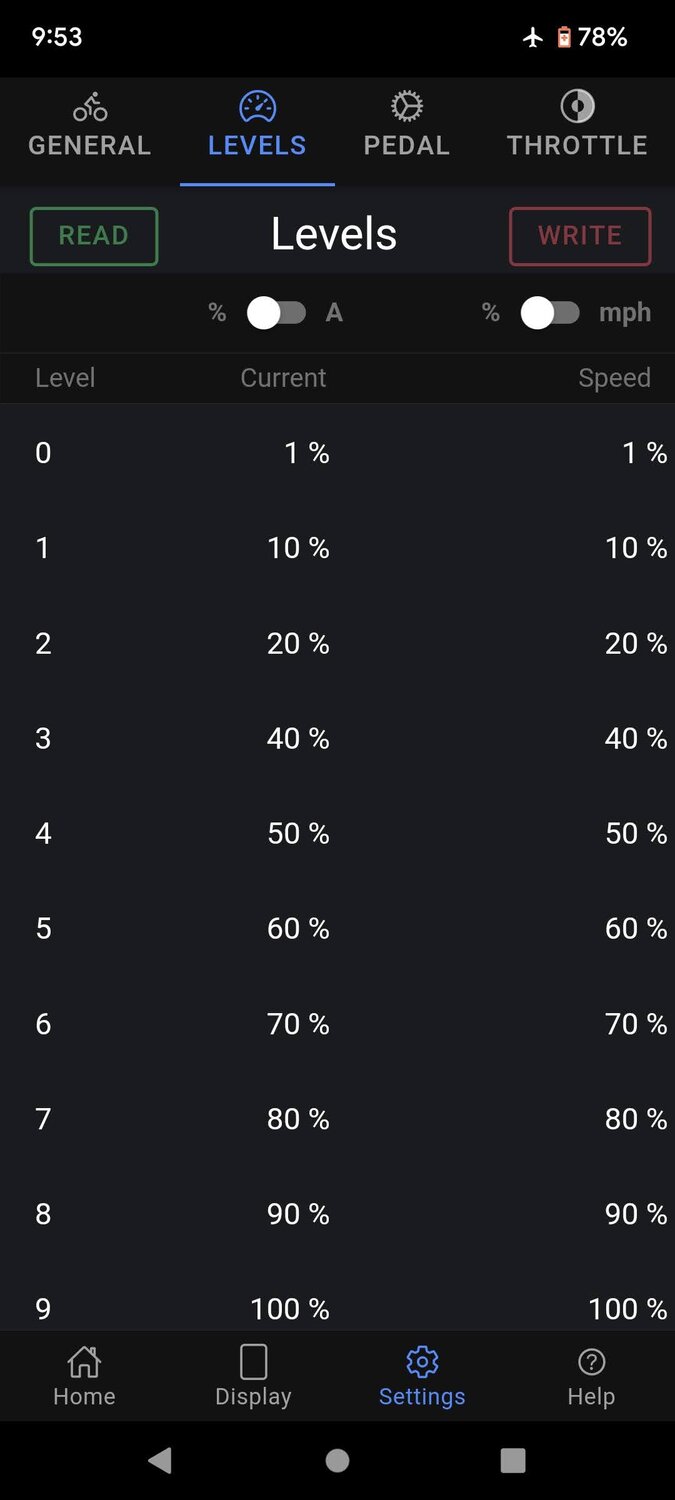Switch speed units from percent to mph
675x1500 pixels.
[x=550, y=313]
